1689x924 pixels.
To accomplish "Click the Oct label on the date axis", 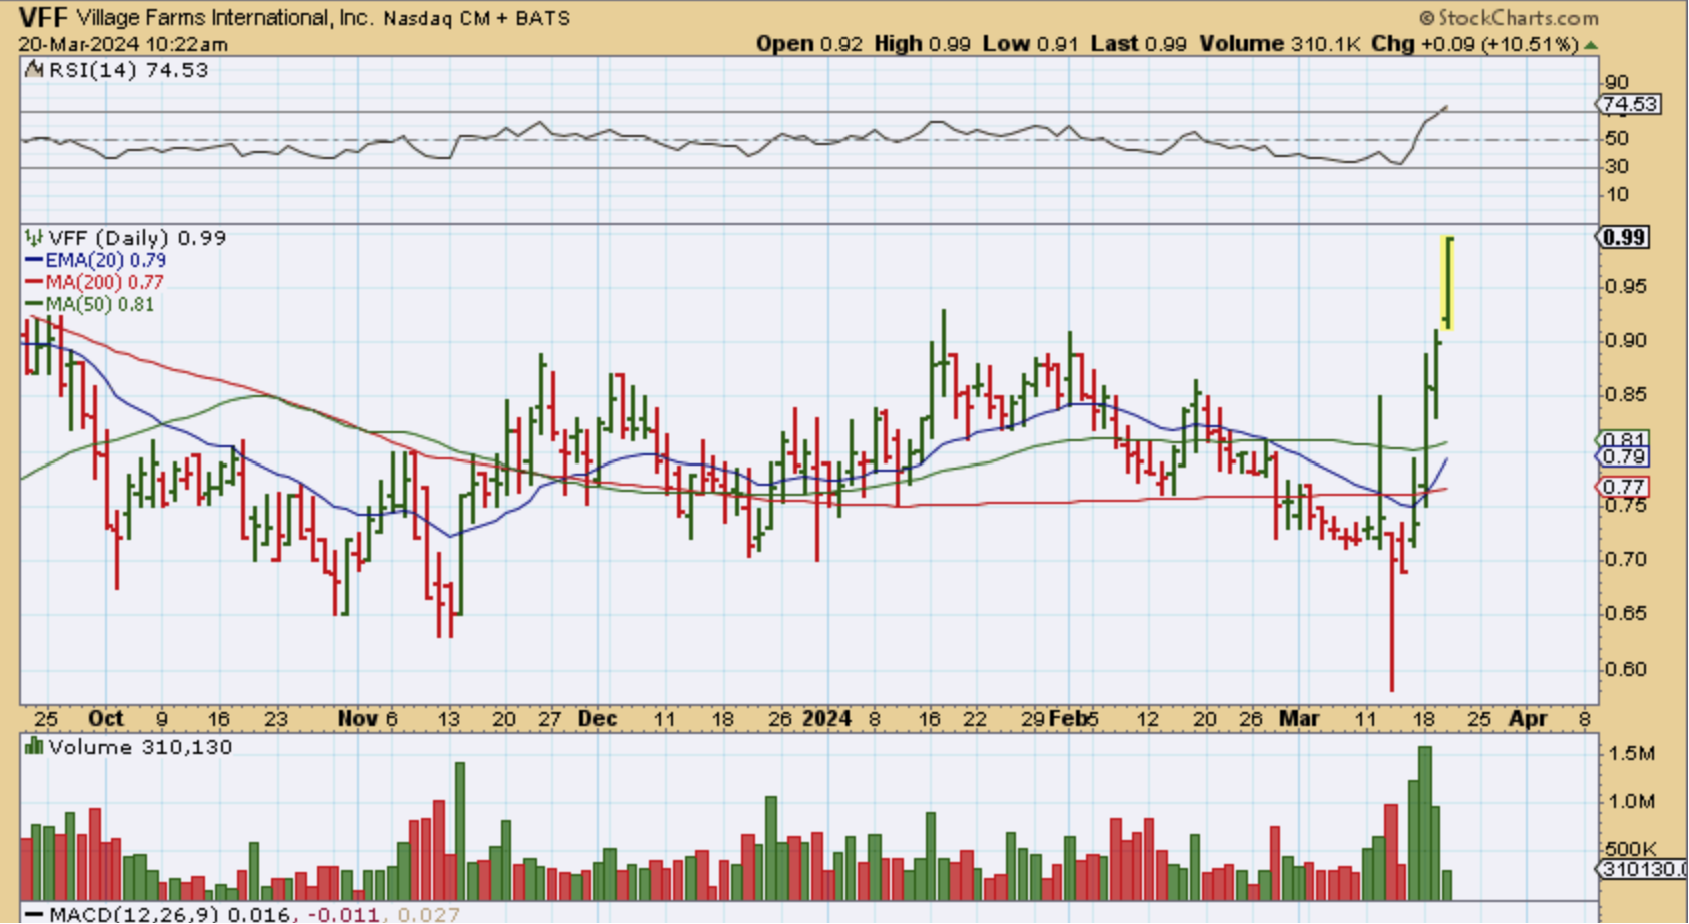I will point(106,718).
